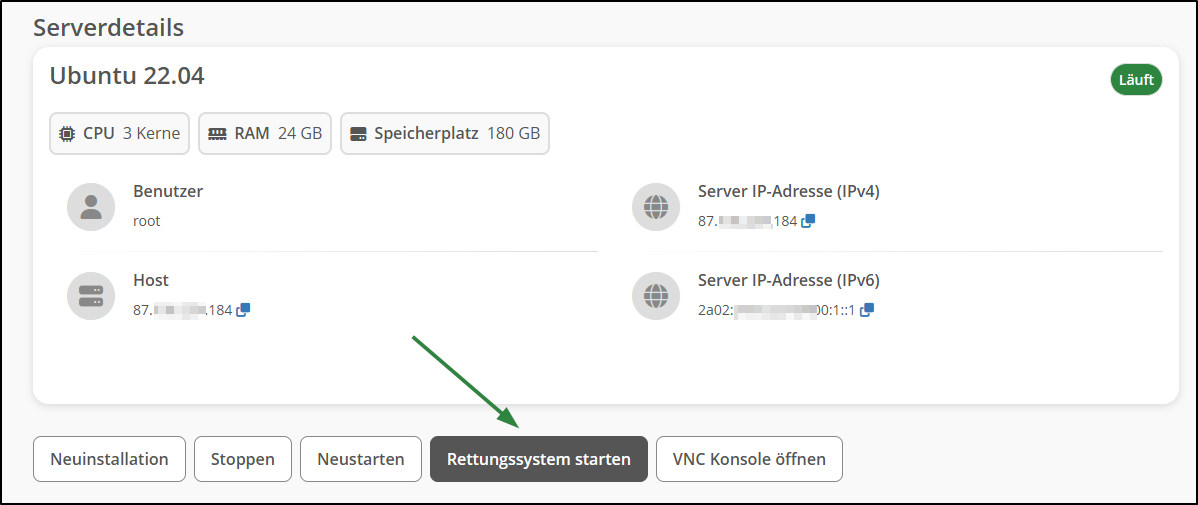Copy the Host address via copy icon
Image resolution: width=1198 pixels, height=505 pixels.
point(243,310)
